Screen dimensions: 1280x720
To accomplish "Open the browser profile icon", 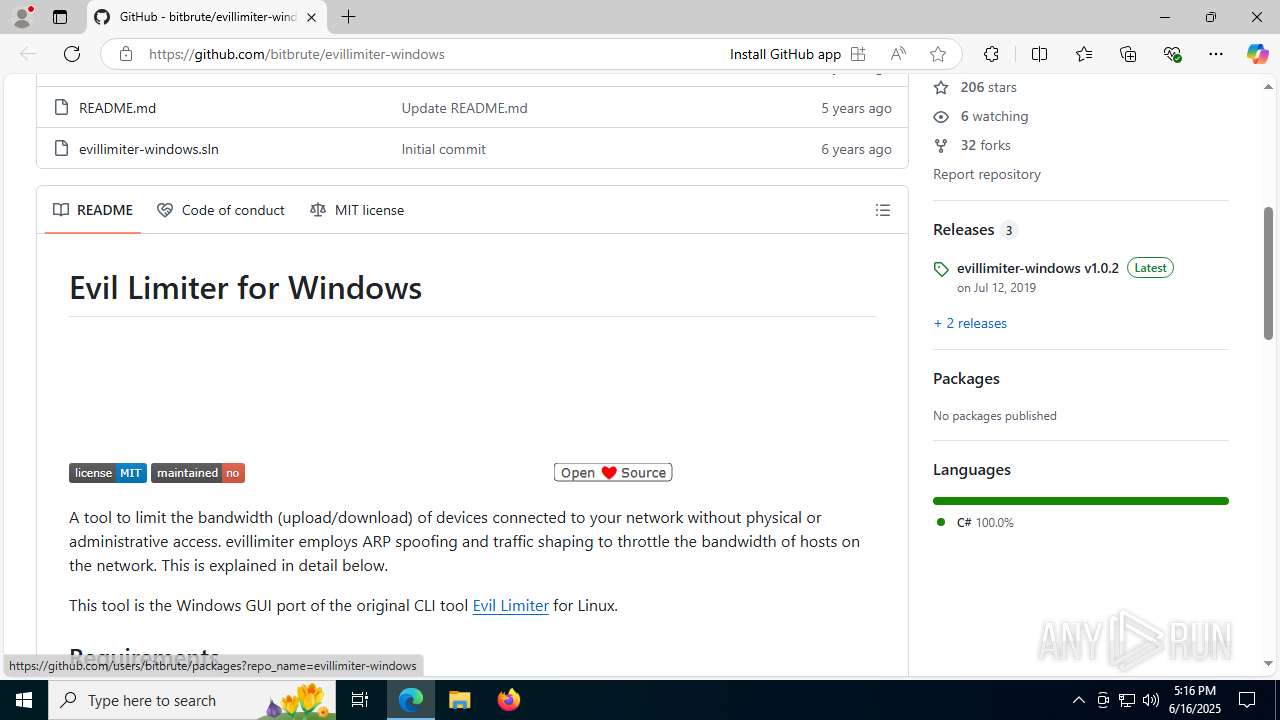I will point(22,17).
